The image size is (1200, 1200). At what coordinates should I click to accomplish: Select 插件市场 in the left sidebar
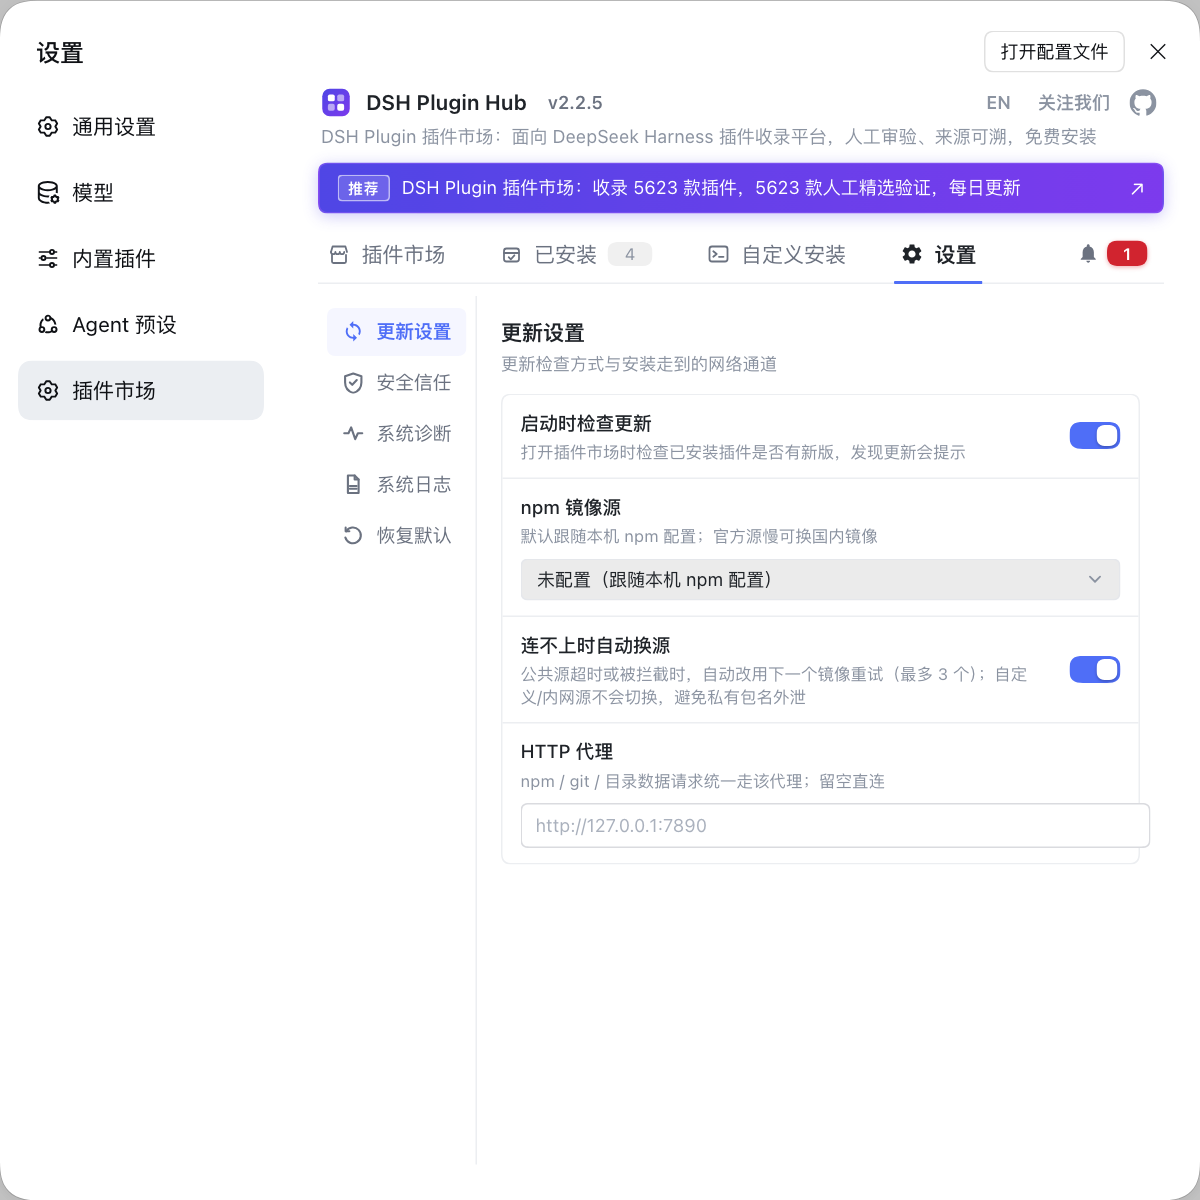(141, 390)
